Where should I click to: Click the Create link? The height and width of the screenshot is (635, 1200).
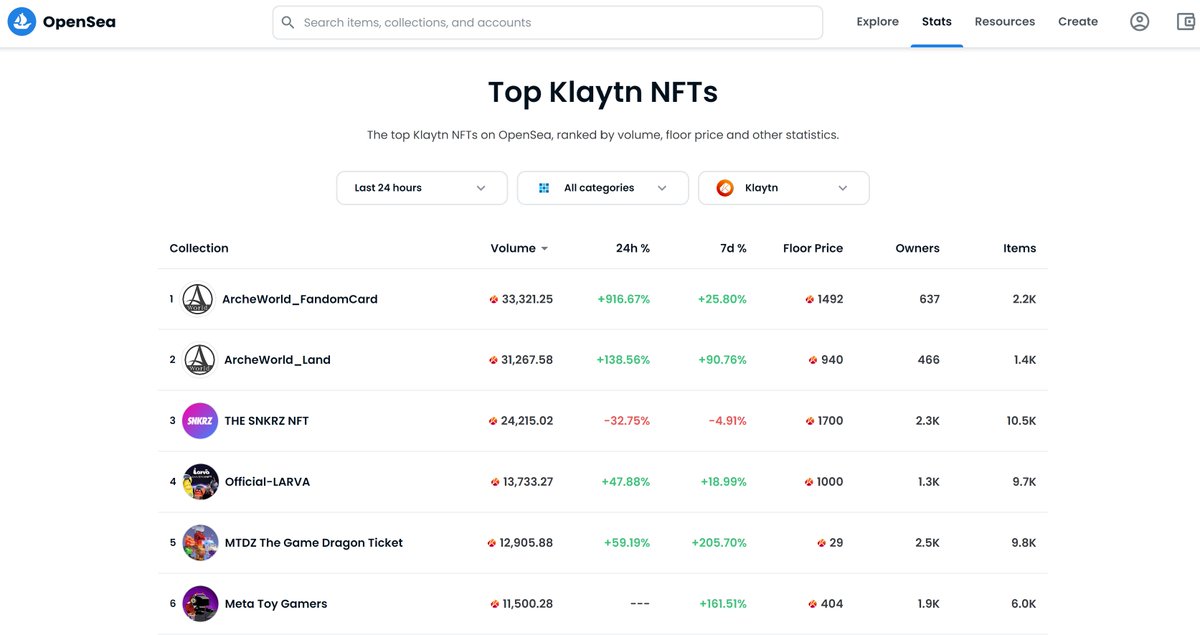pos(1078,21)
